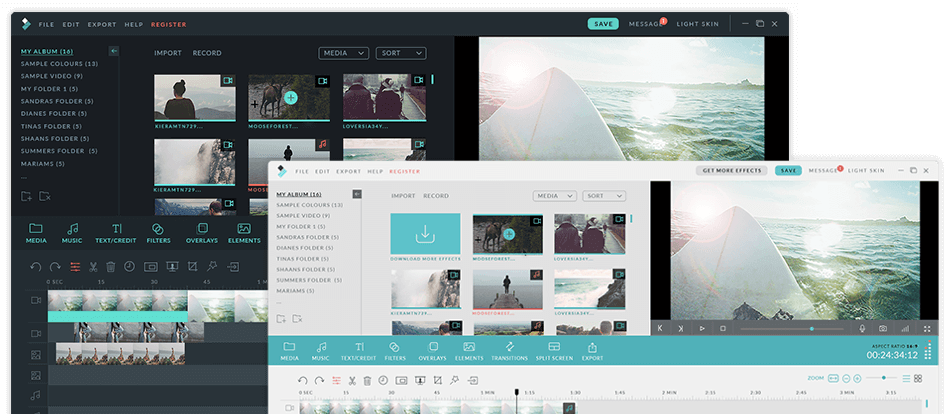The image size is (945, 414).
Task: Open the File menu in dark window
Action: pyautogui.click(x=47, y=24)
